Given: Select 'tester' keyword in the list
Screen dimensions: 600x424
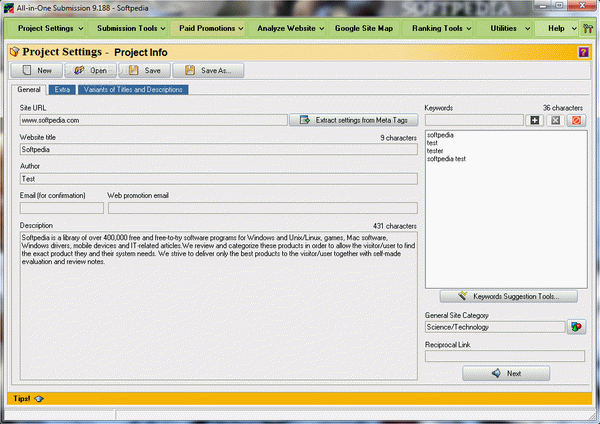Looking at the screenshot, I should [435, 151].
